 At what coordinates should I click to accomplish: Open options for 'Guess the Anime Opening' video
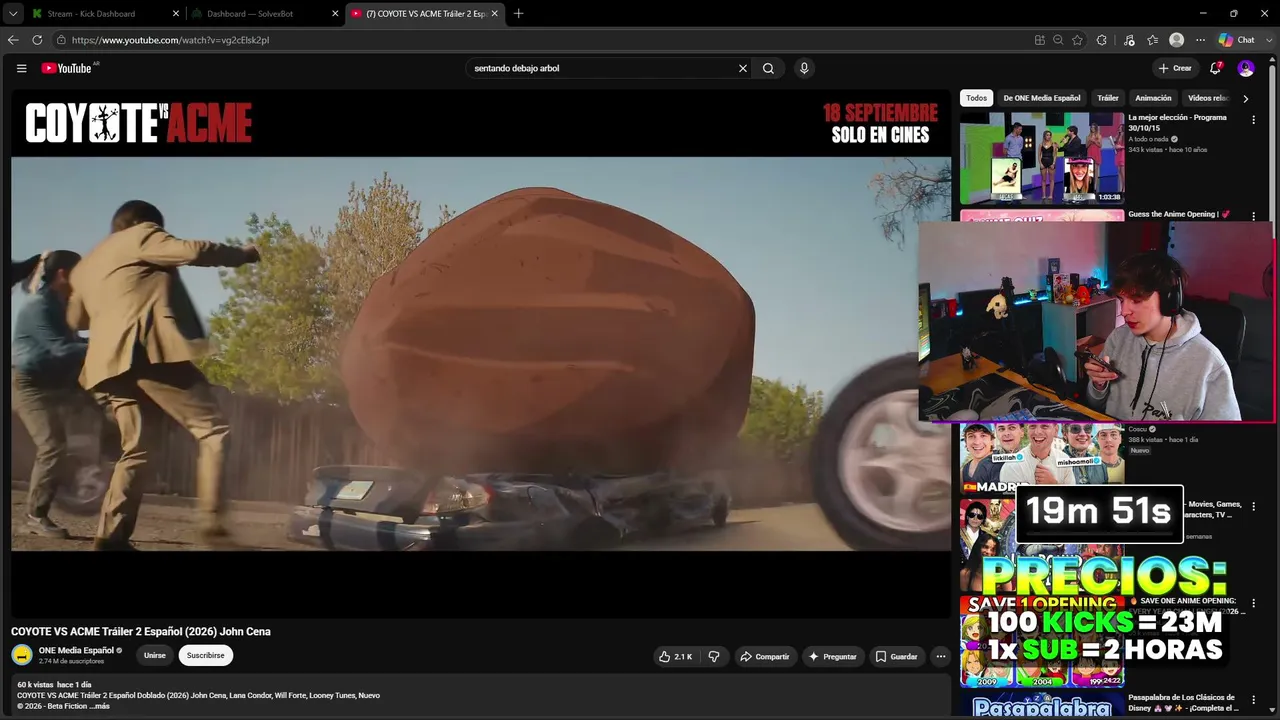[1253, 216]
